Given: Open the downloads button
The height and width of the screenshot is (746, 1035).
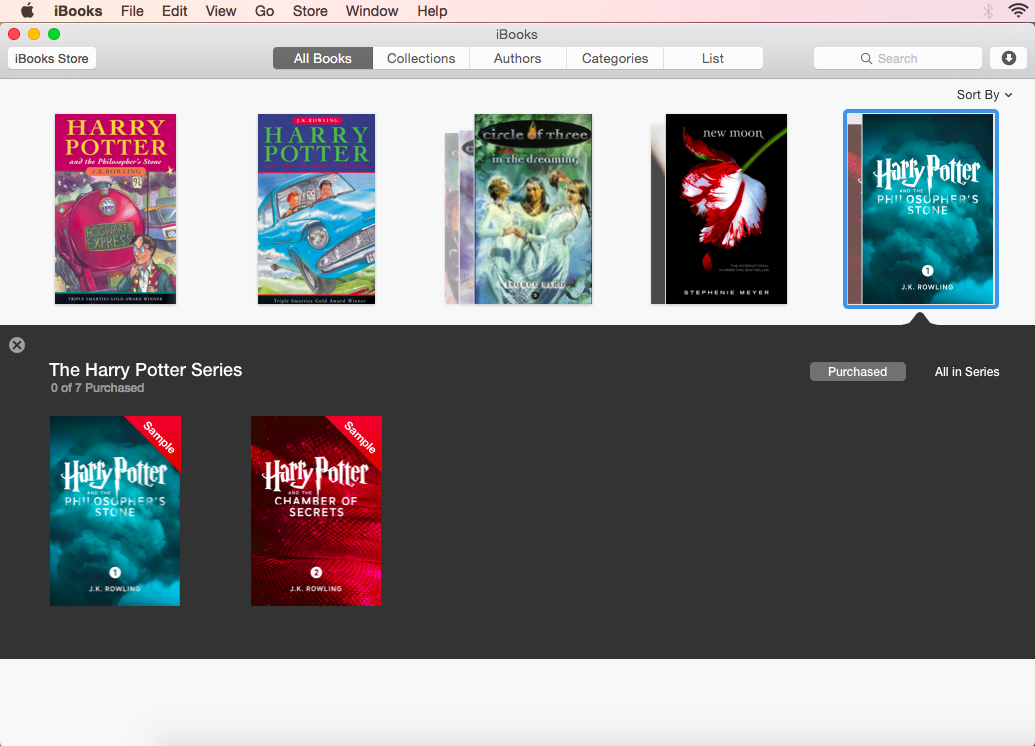Looking at the screenshot, I should [x=1009, y=58].
